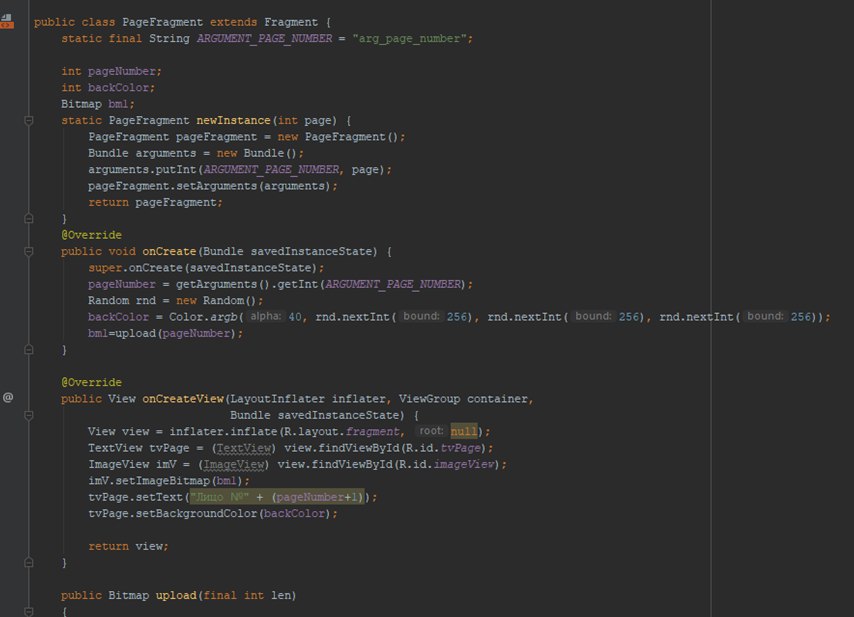Collapse the newInstance method using its fold marker
Image resolution: width=854 pixels, height=617 pixels.
pos(29,120)
